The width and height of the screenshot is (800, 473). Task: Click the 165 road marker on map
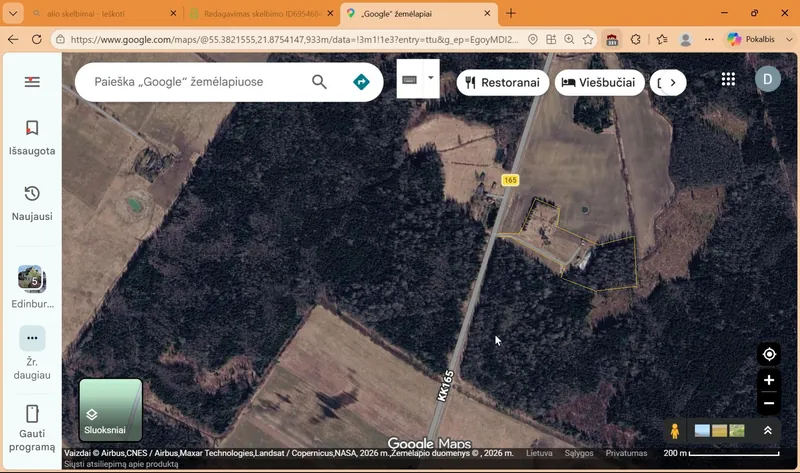pyautogui.click(x=510, y=180)
